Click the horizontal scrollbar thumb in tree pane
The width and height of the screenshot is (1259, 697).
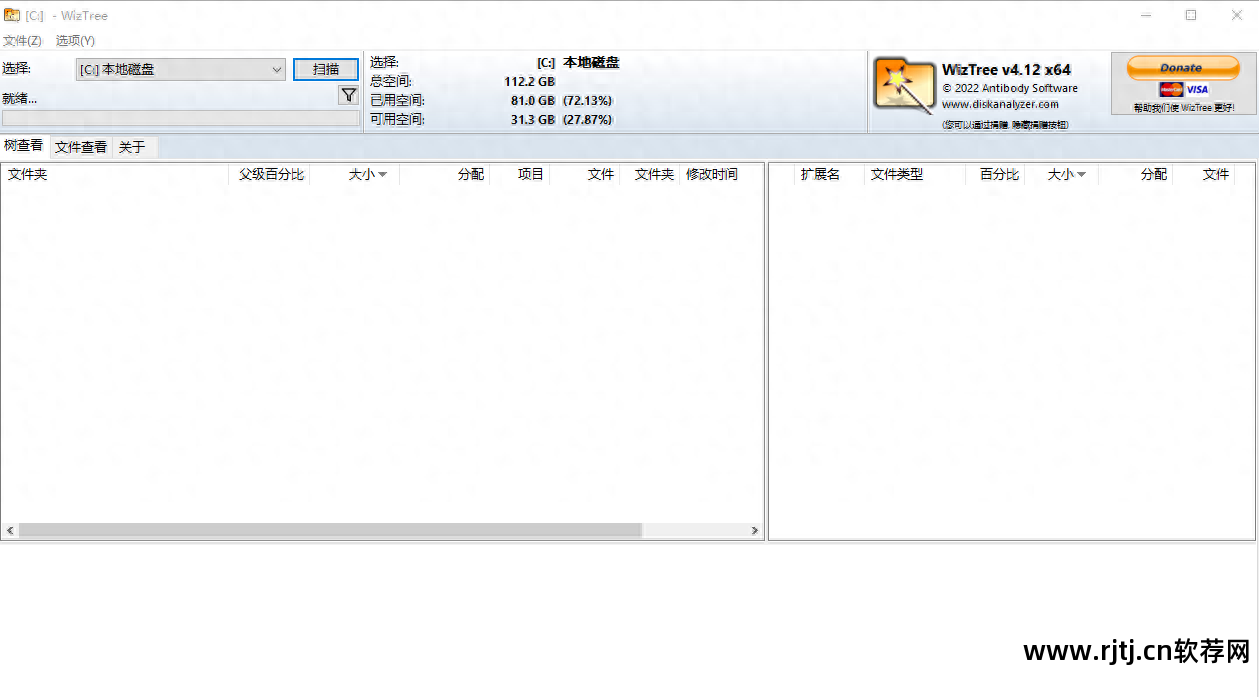click(x=330, y=531)
